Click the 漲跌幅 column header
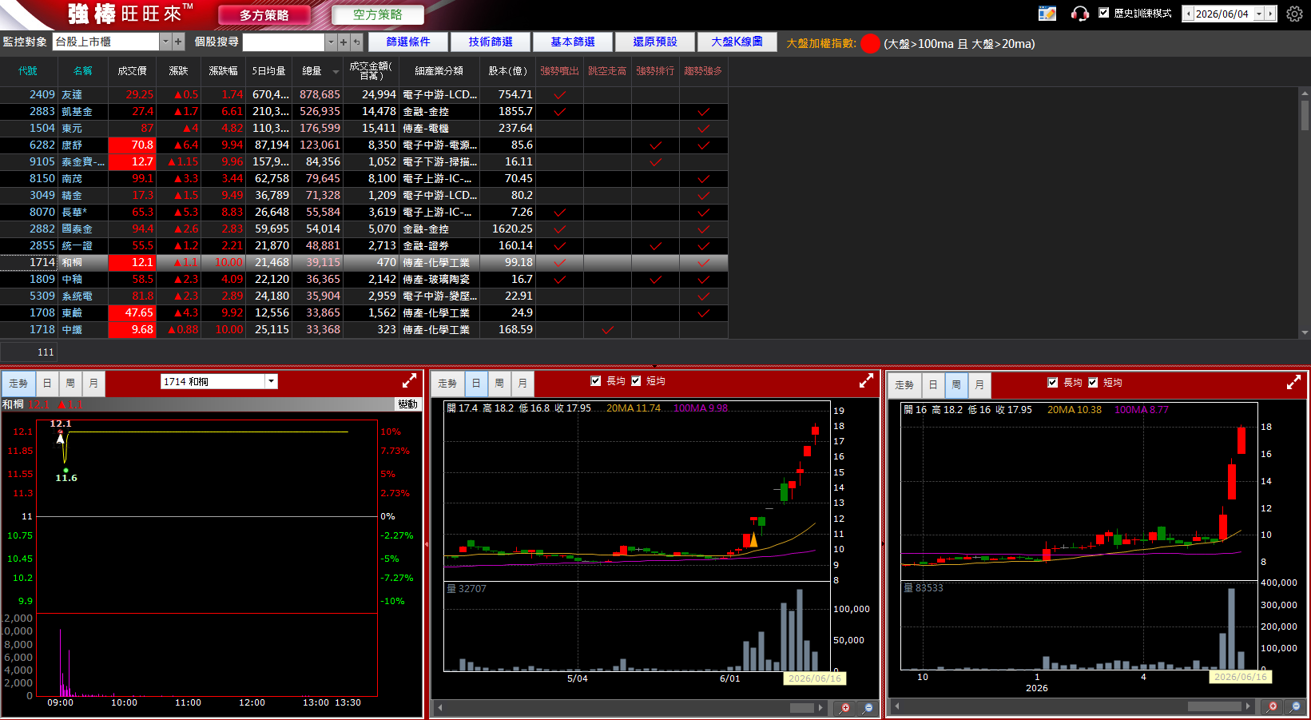 pos(223,71)
